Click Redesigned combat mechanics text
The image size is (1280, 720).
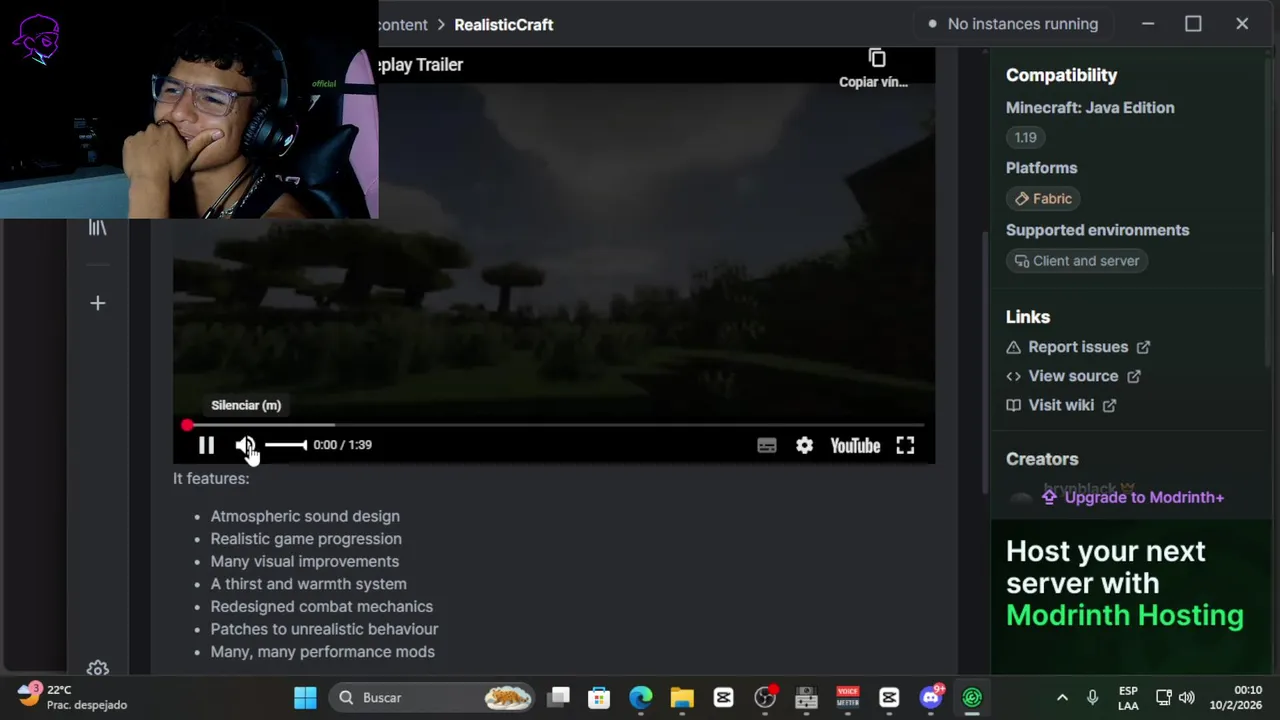tap(321, 607)
